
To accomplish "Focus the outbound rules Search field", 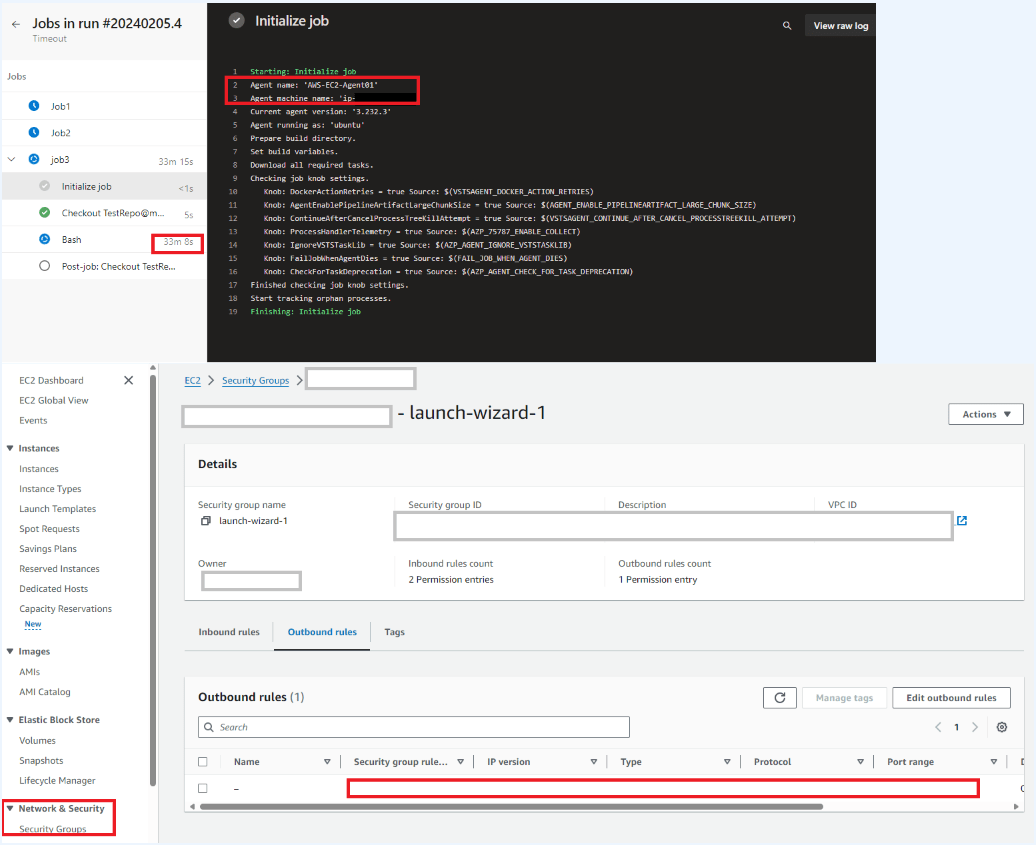I will [414, 727].
